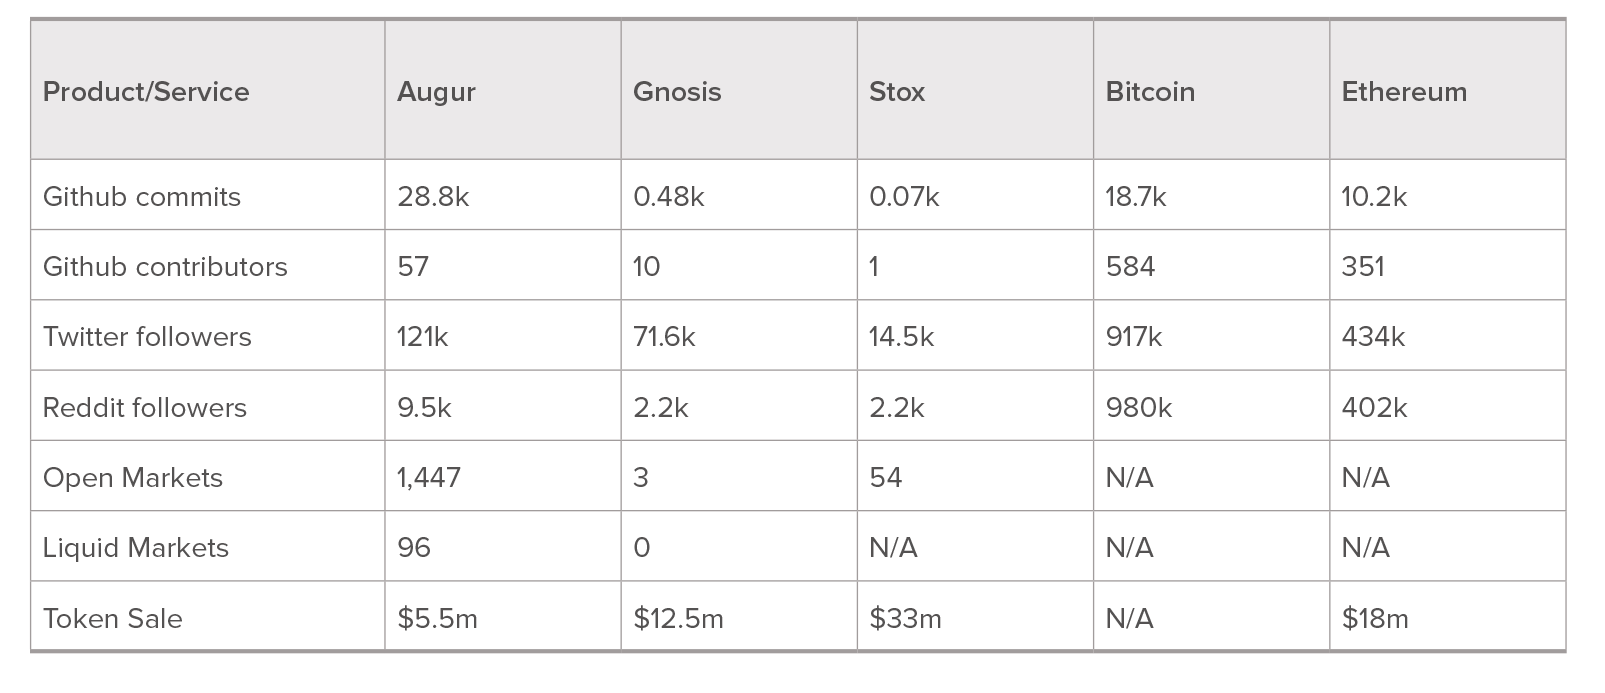The height and width of the screenshot is (693, 1605).
Task: Select Augur's 1,447 open markets cell
Action: [503, 476]
